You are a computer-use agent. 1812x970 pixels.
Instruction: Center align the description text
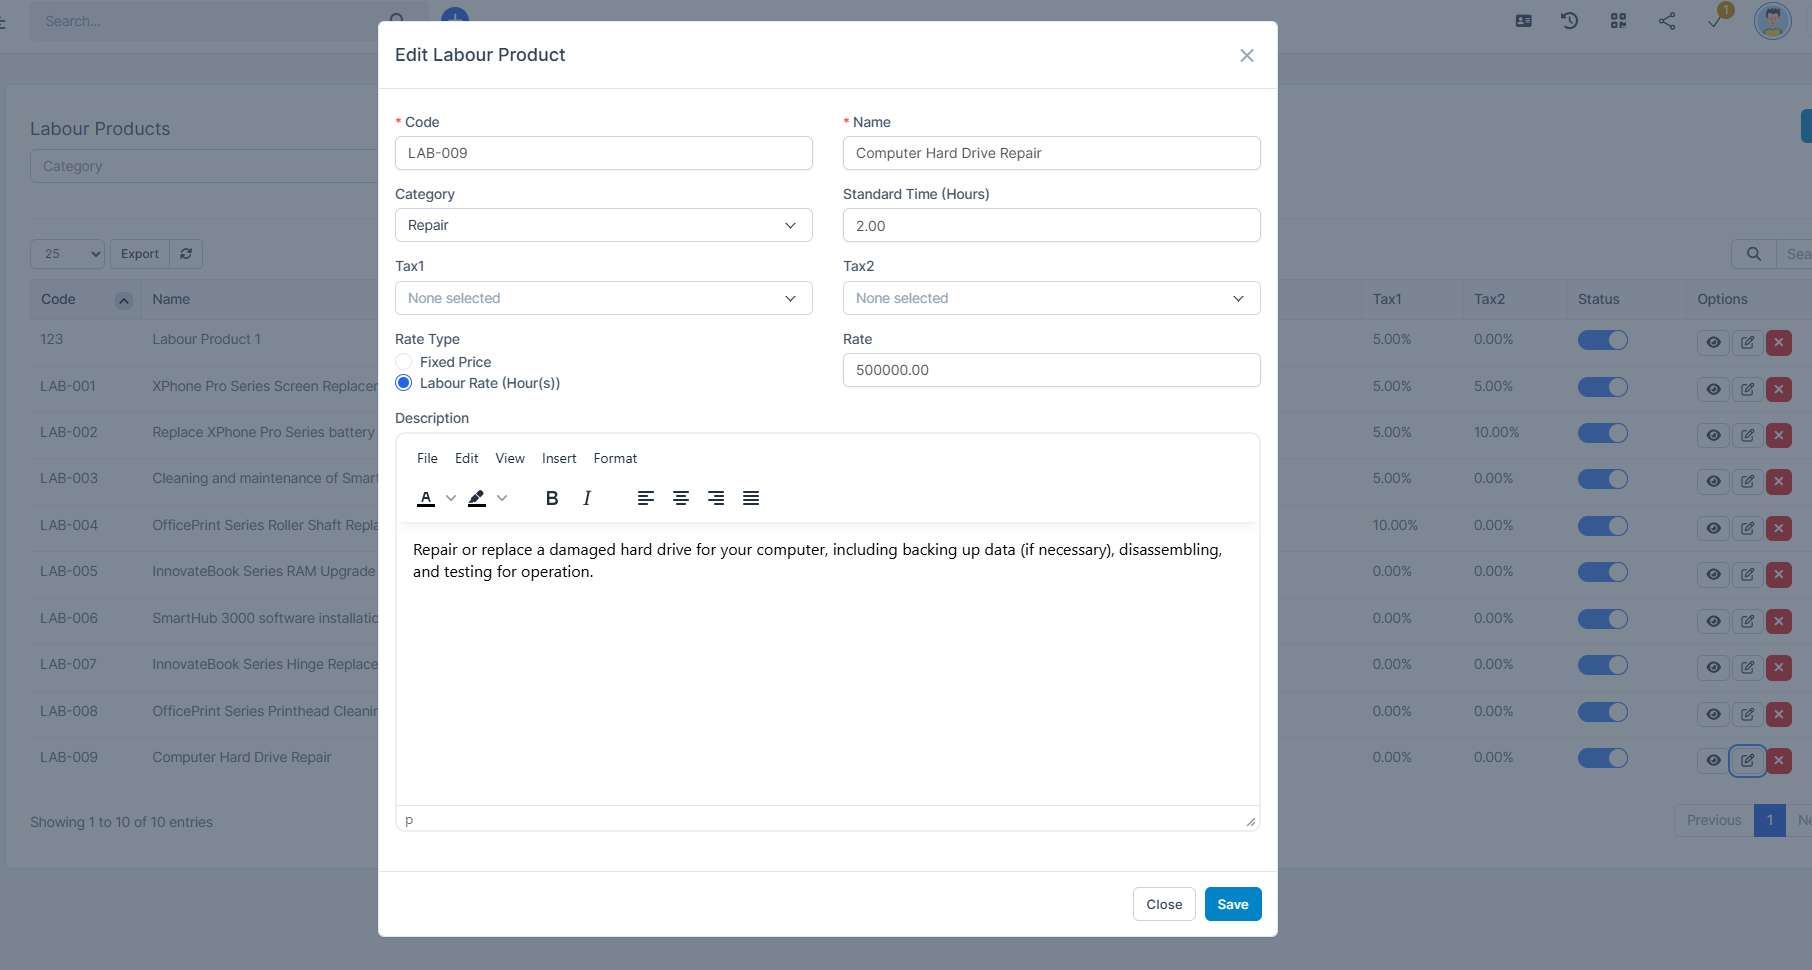coord(681,498)
